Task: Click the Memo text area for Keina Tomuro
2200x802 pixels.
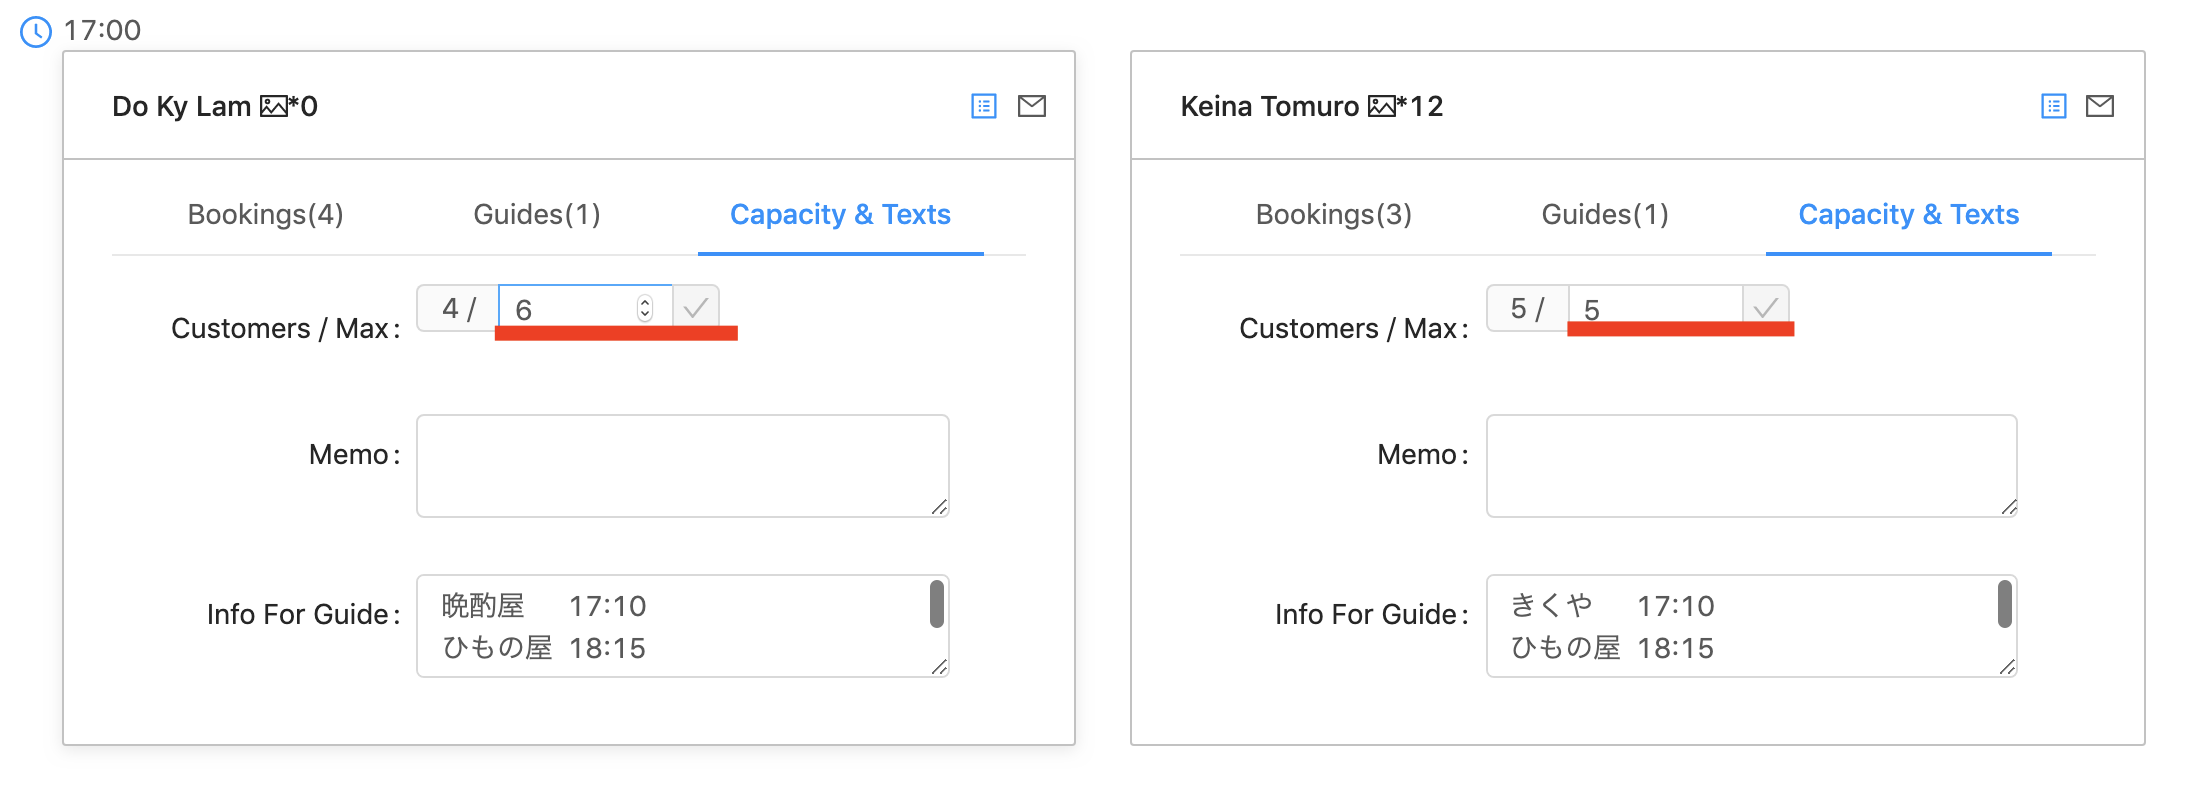Action: (x=1751, y=466)
